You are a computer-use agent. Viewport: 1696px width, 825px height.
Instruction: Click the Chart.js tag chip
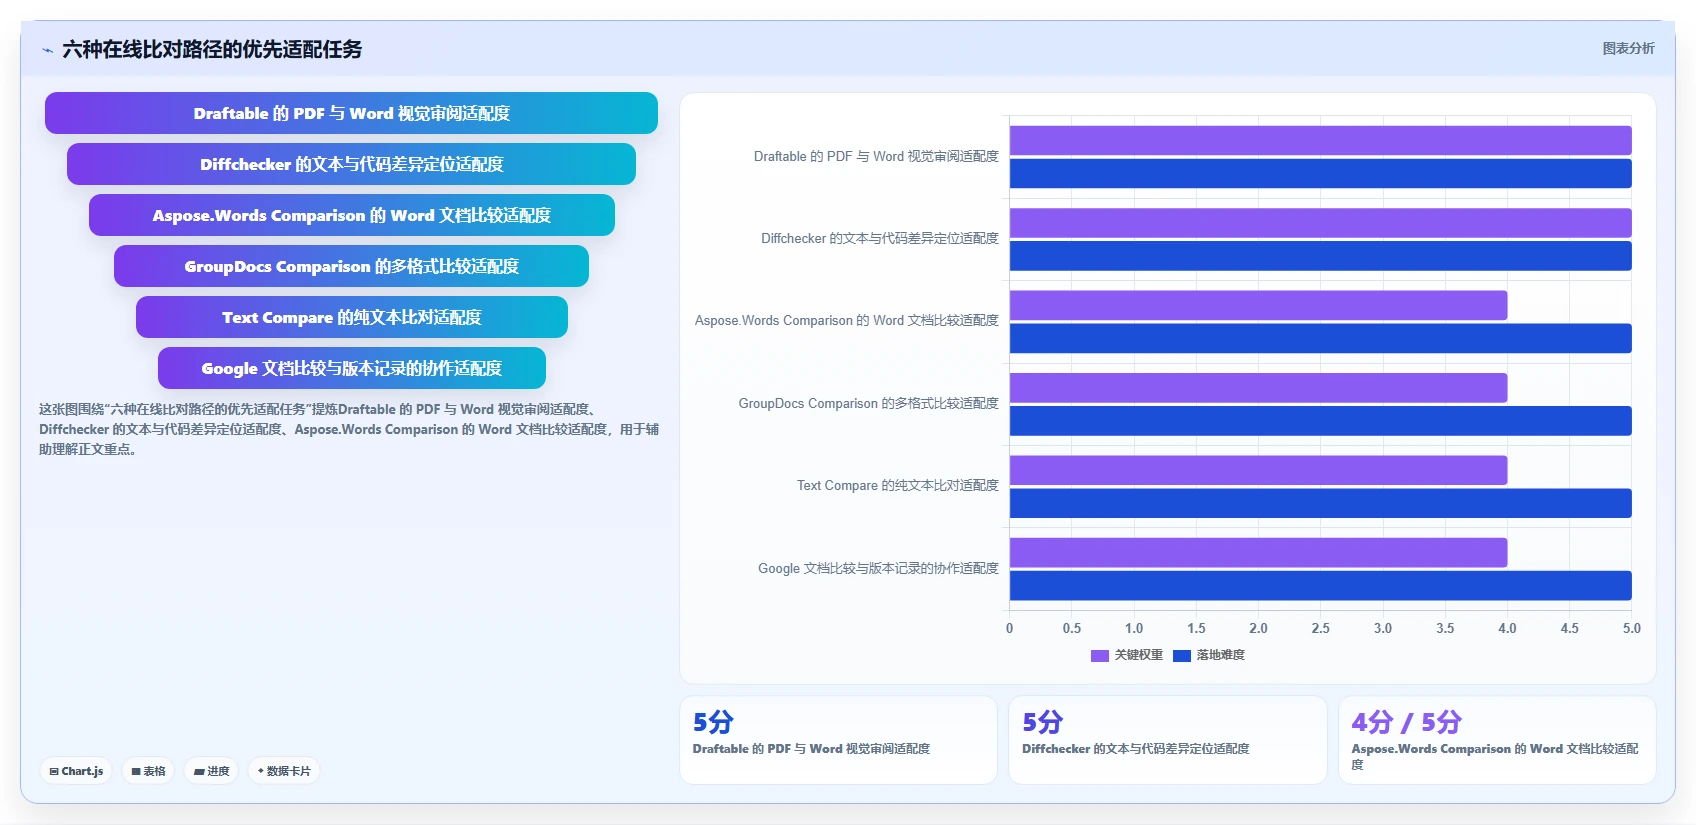coord(76,771)
